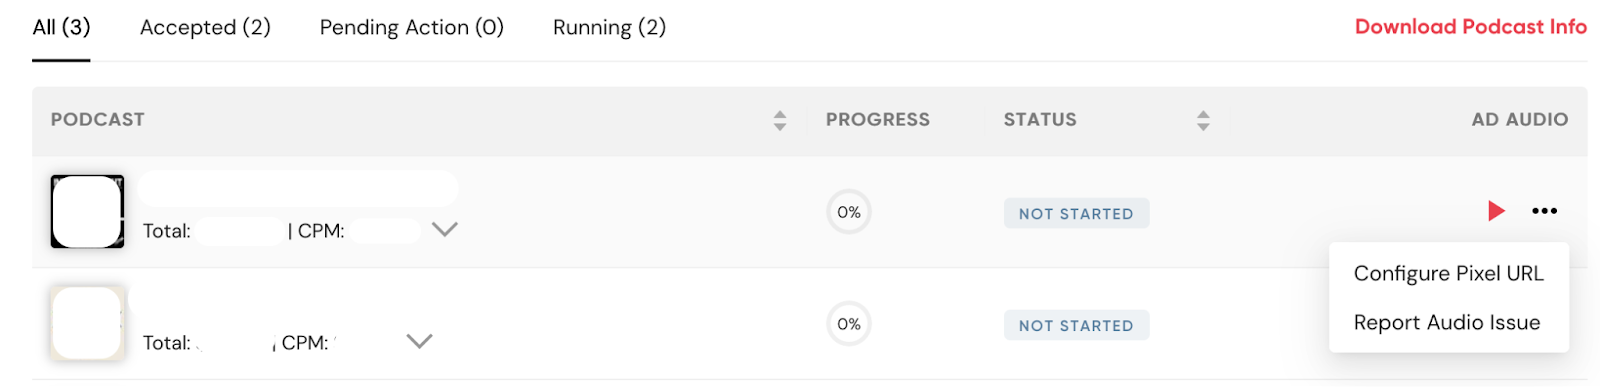Click the Podcast column header
This screenshot has height=388, width=1600.
(98, 120)
